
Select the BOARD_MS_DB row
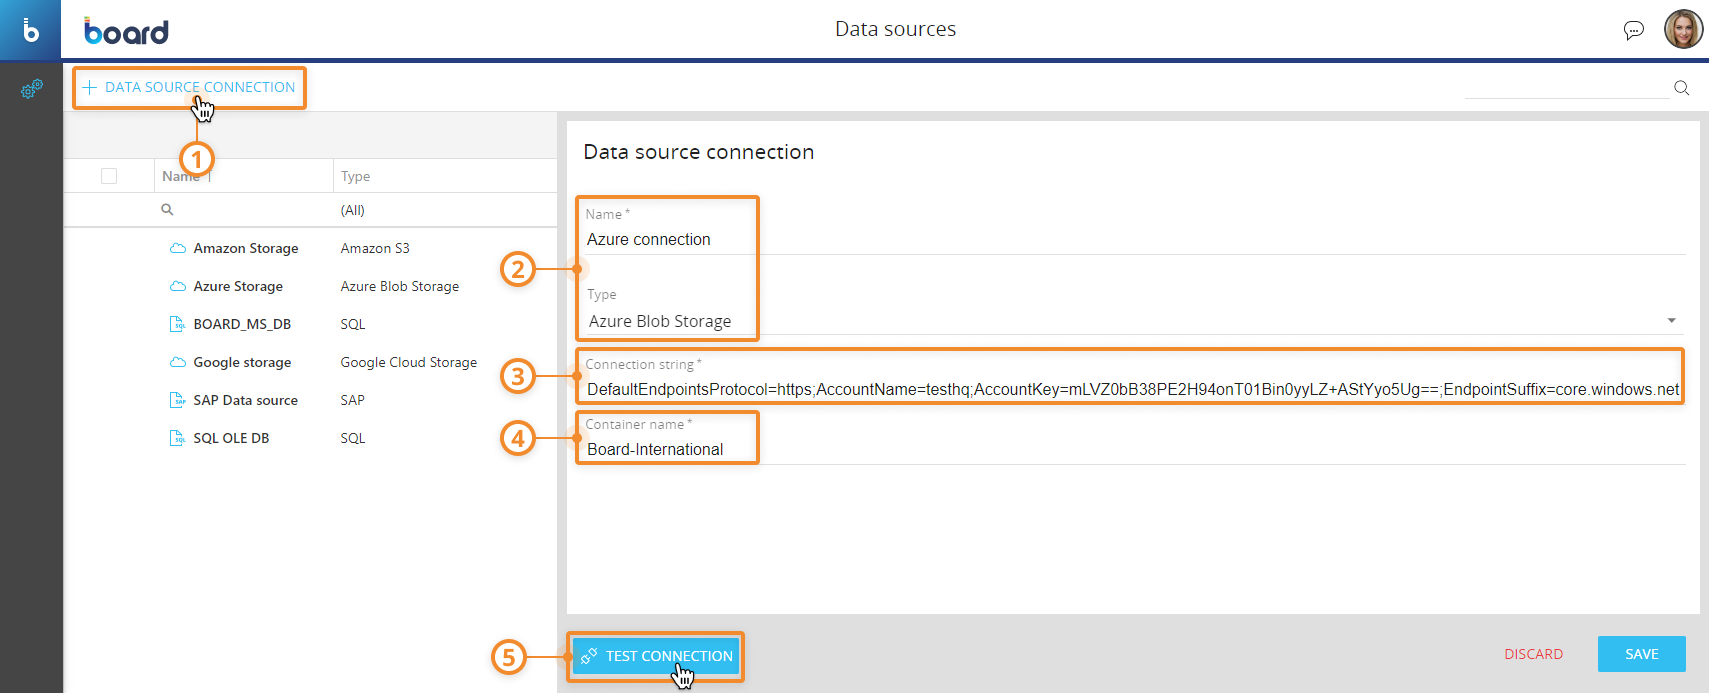(x=310, y=324)
